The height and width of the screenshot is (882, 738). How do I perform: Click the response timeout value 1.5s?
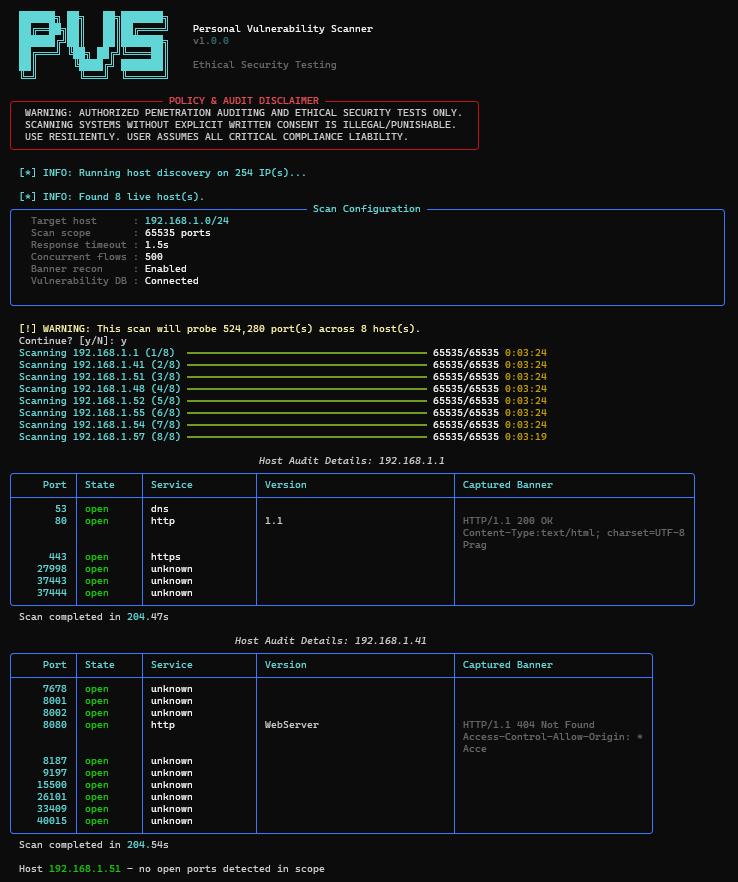click(156, 245)
